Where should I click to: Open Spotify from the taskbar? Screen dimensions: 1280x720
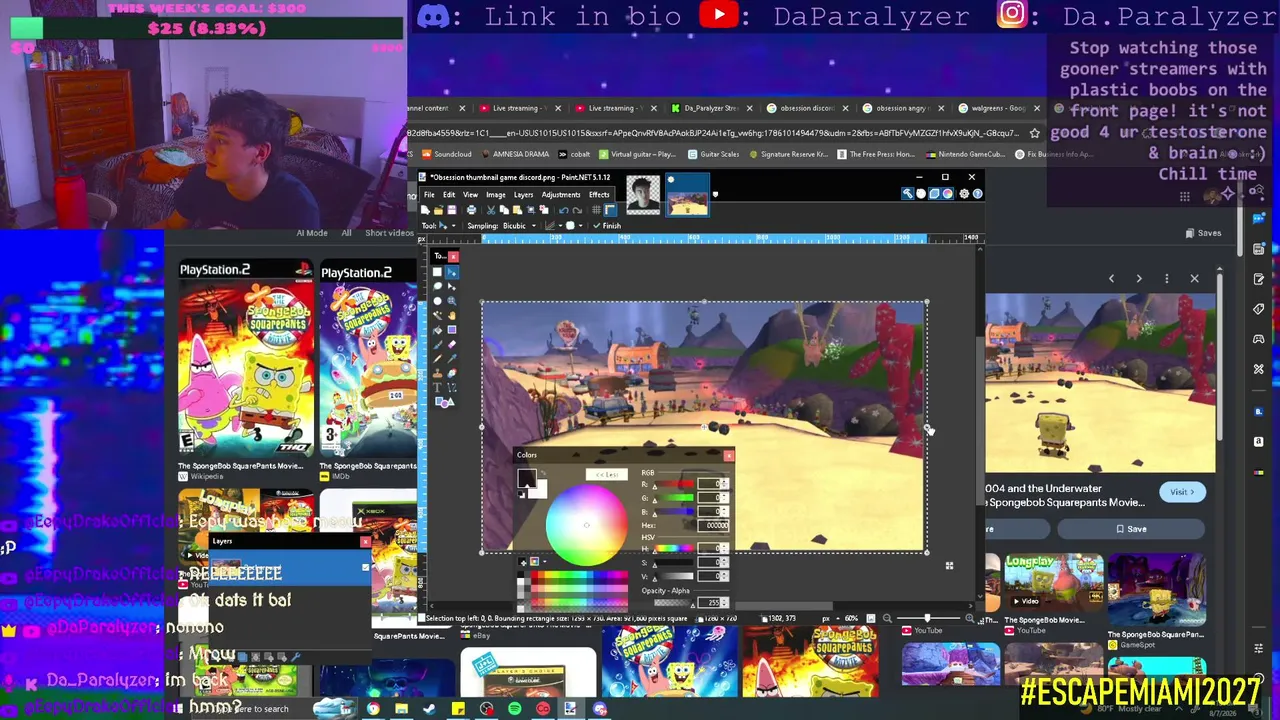click(514, 709)
